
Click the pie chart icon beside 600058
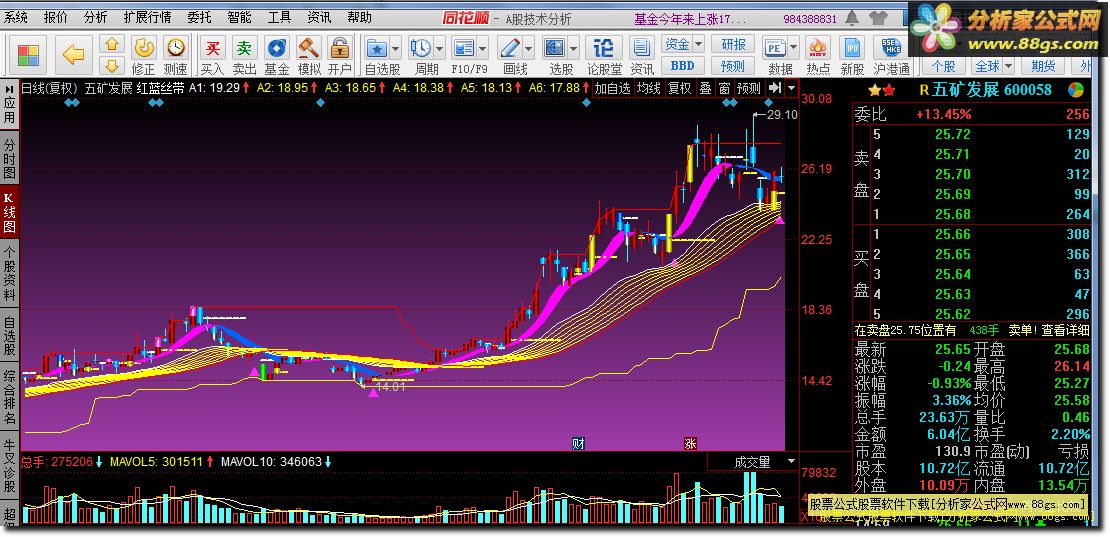pos(1075,90)
